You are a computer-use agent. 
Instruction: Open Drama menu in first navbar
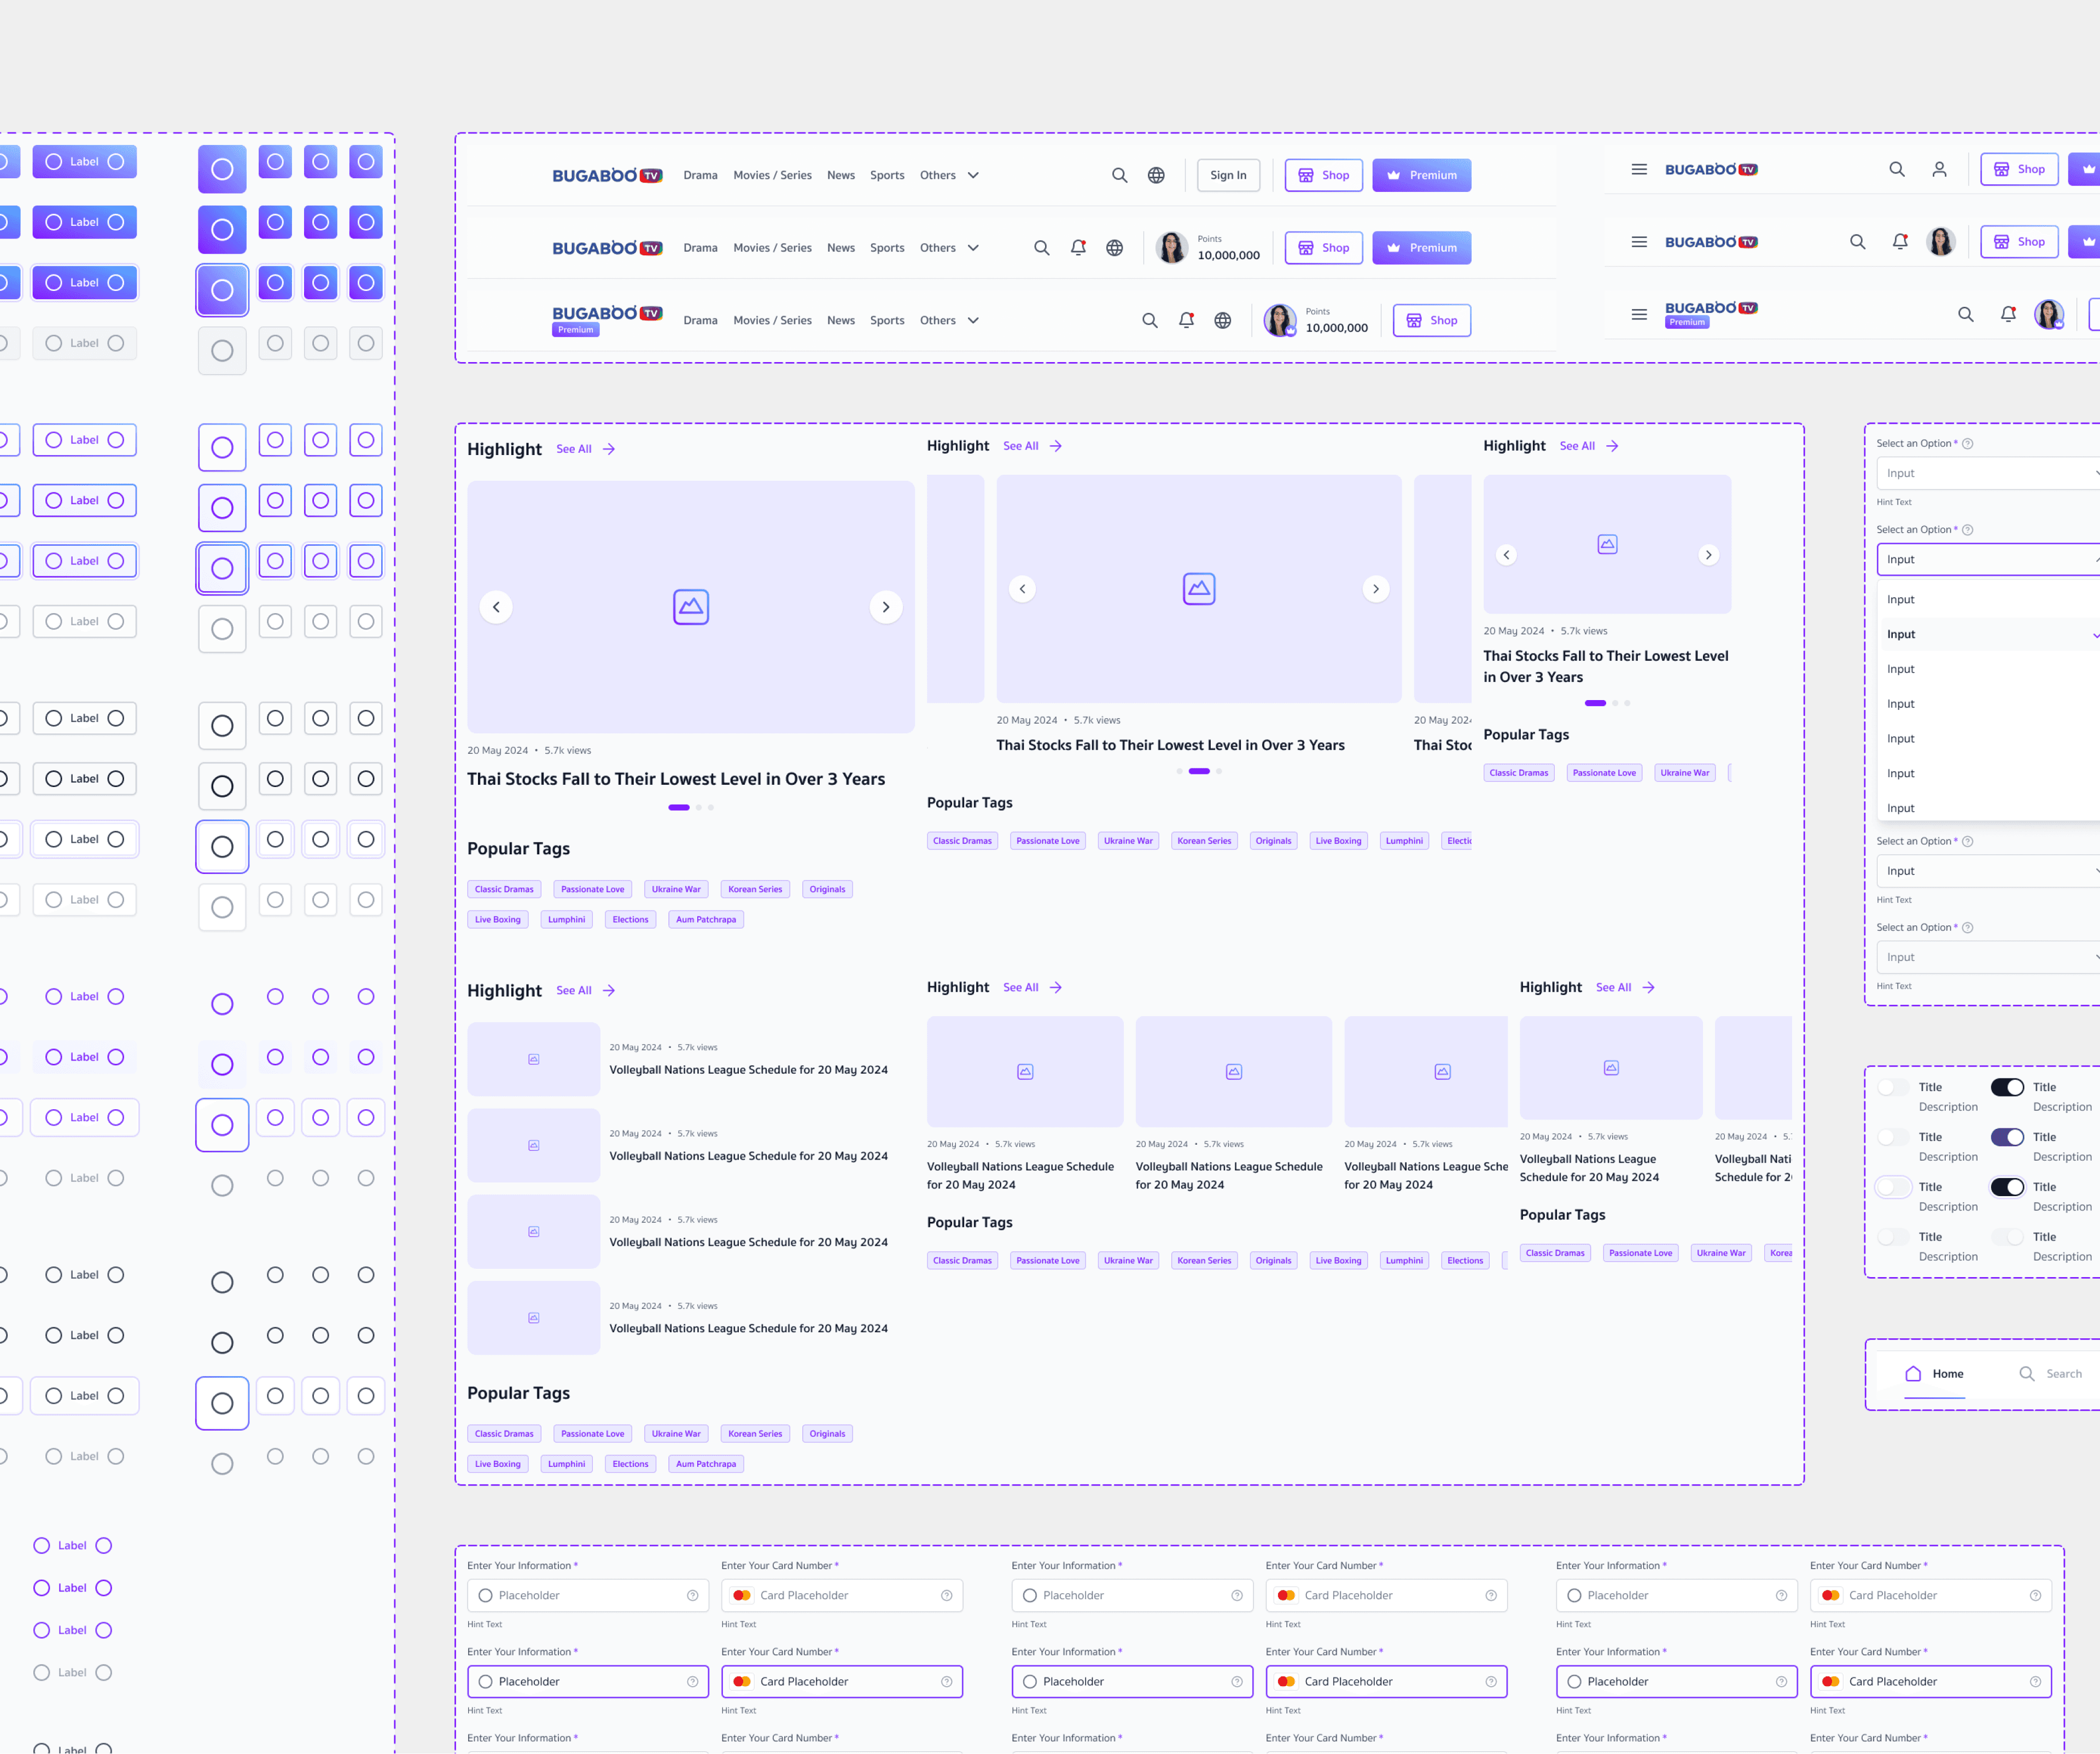coord(700,175)
